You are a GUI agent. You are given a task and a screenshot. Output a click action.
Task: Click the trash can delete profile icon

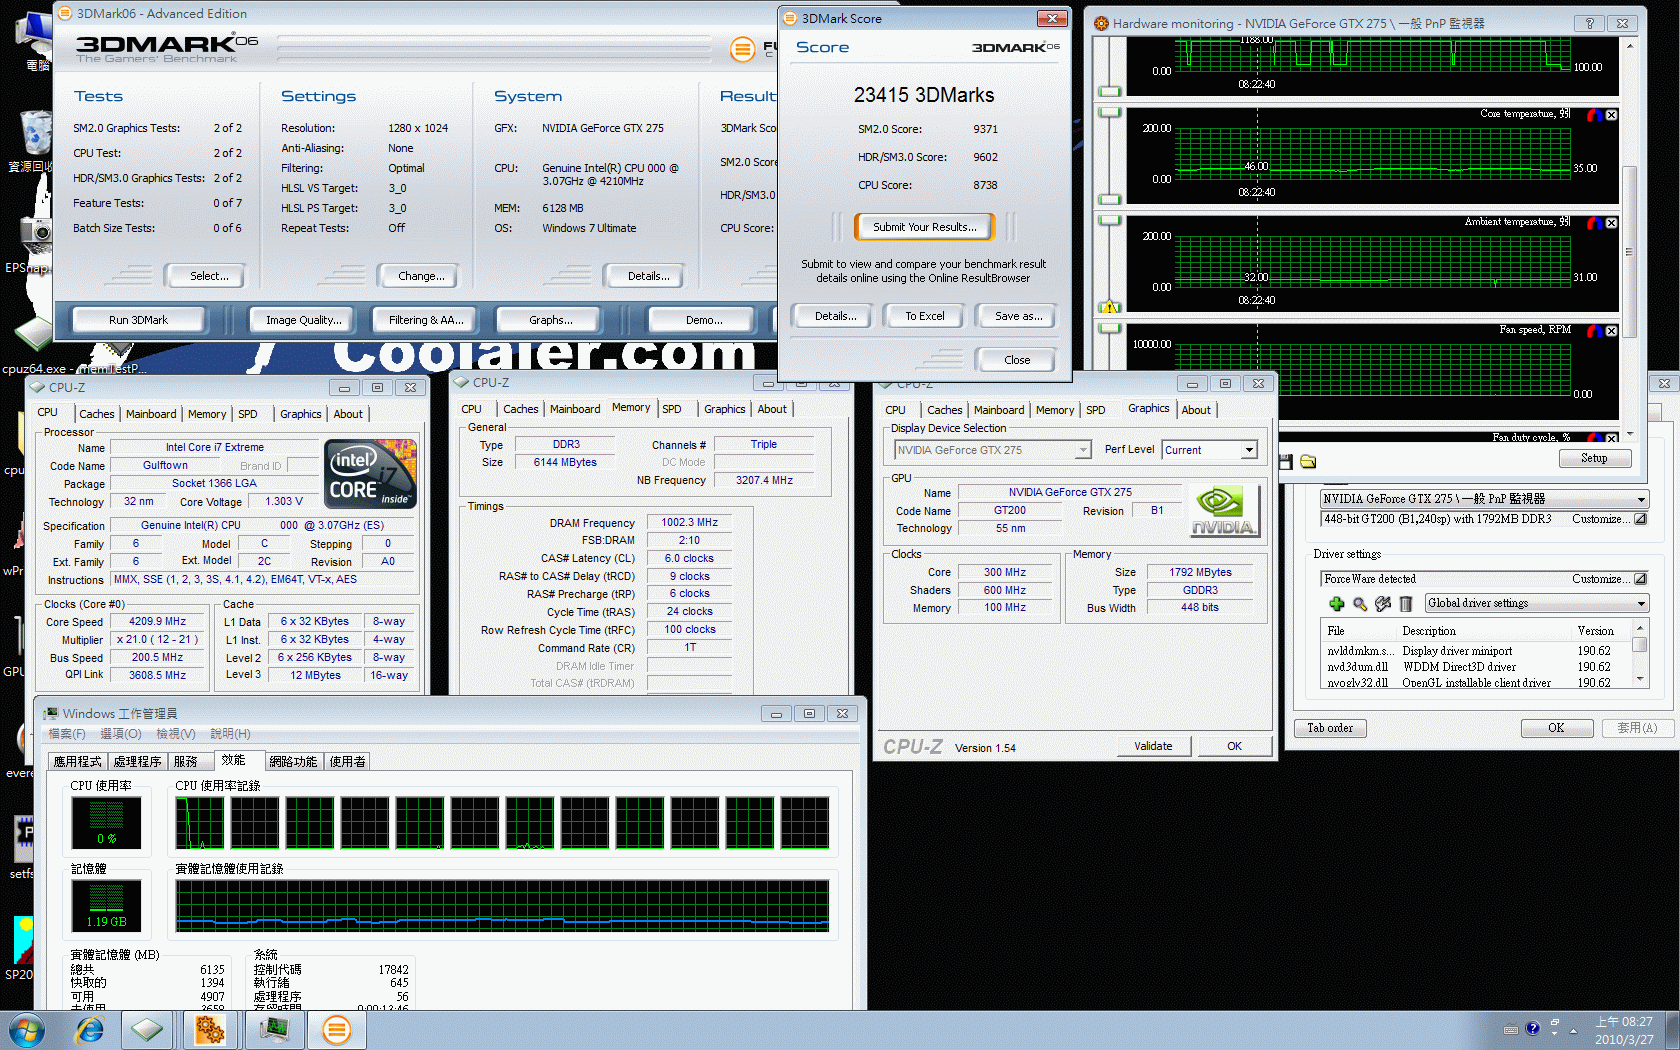click(1405, 603)
